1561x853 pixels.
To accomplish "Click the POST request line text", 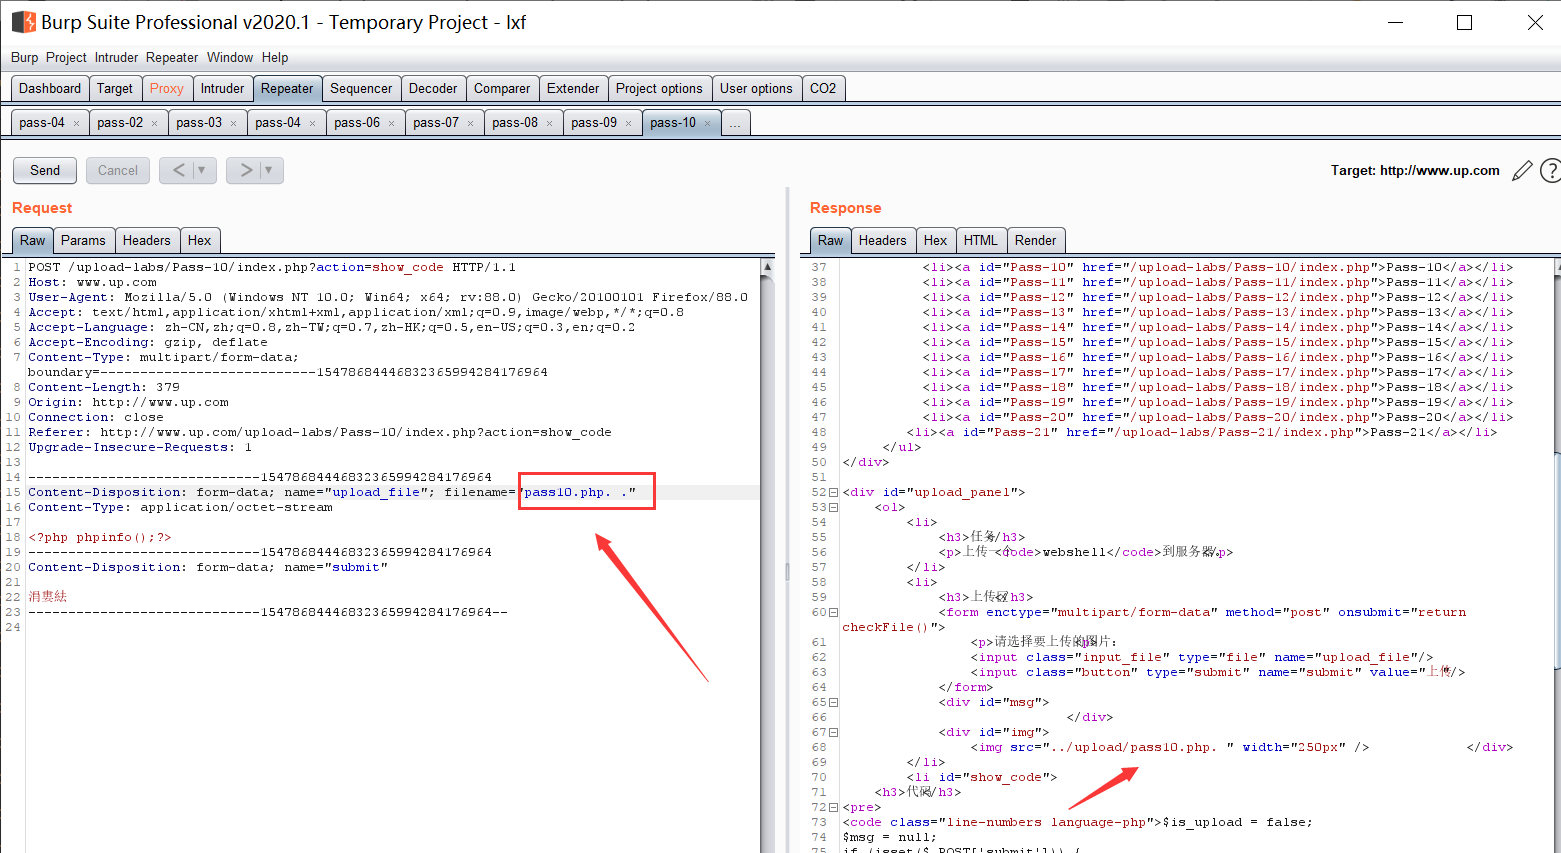I will coord(272,267).
